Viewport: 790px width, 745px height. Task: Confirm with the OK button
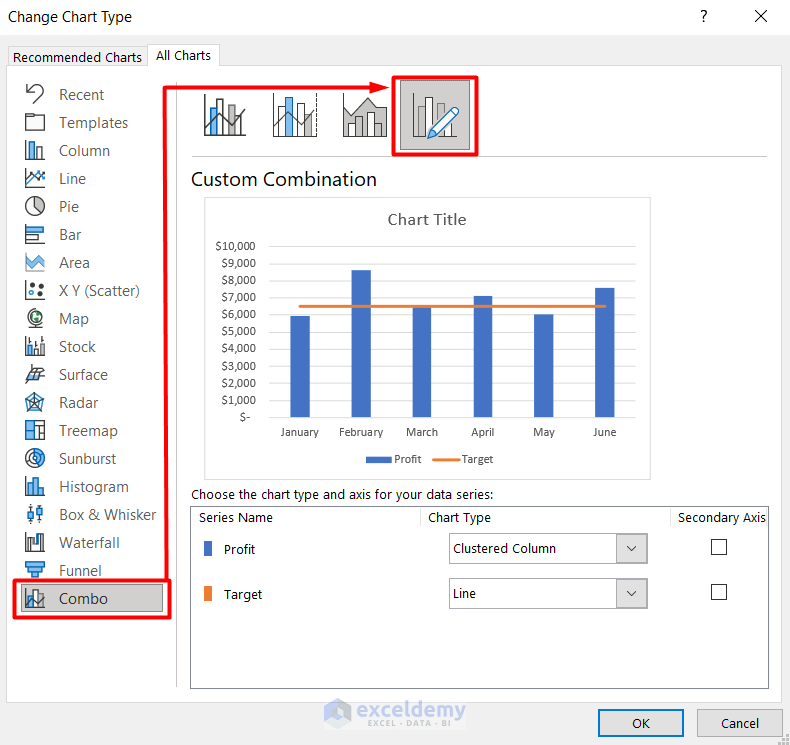point(640,723)
